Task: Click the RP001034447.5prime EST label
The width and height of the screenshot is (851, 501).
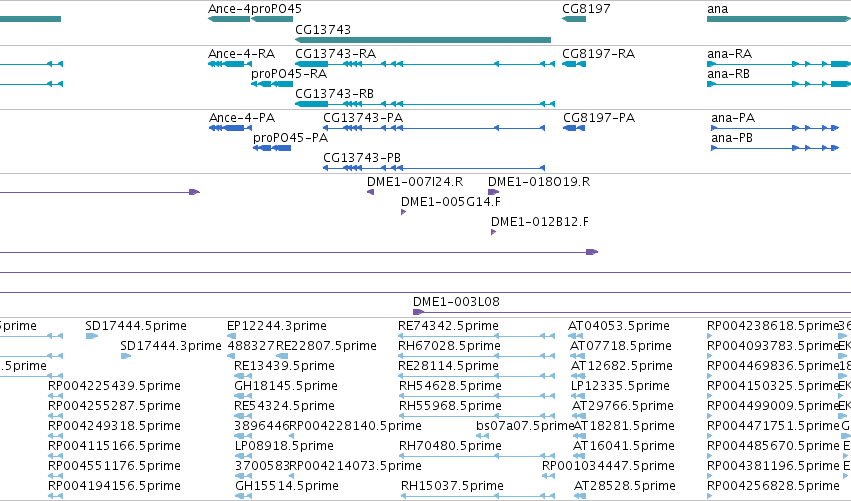Action: click(x=608, y=466)
